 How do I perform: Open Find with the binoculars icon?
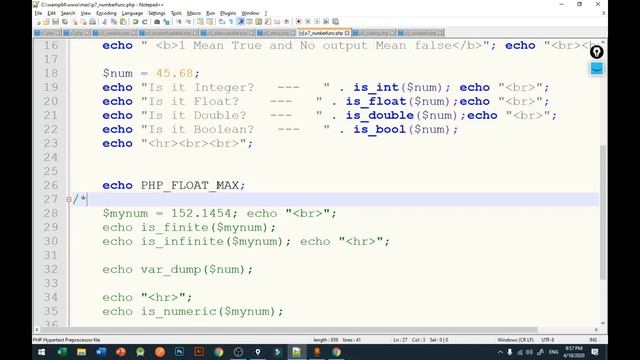(x=157, y=21)
